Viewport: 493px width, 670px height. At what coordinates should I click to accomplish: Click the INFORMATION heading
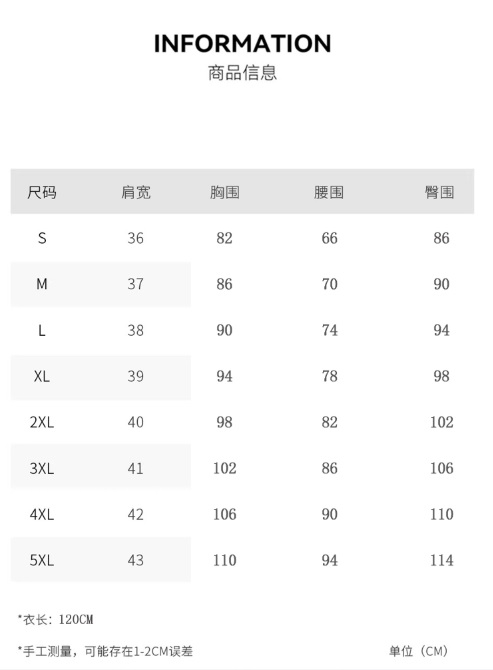pyautogui.click(x=242, y=44)
